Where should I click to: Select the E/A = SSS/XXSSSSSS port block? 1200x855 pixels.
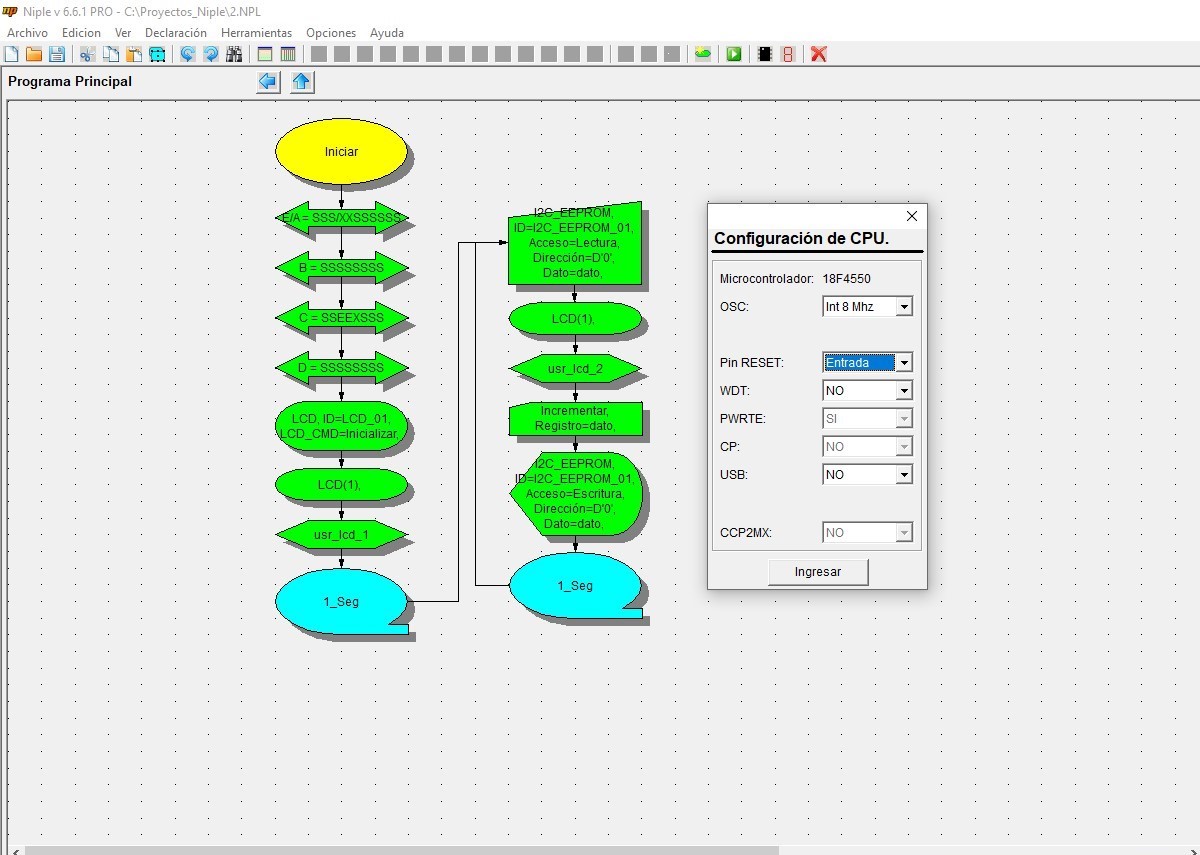click(x=341, y=217)
